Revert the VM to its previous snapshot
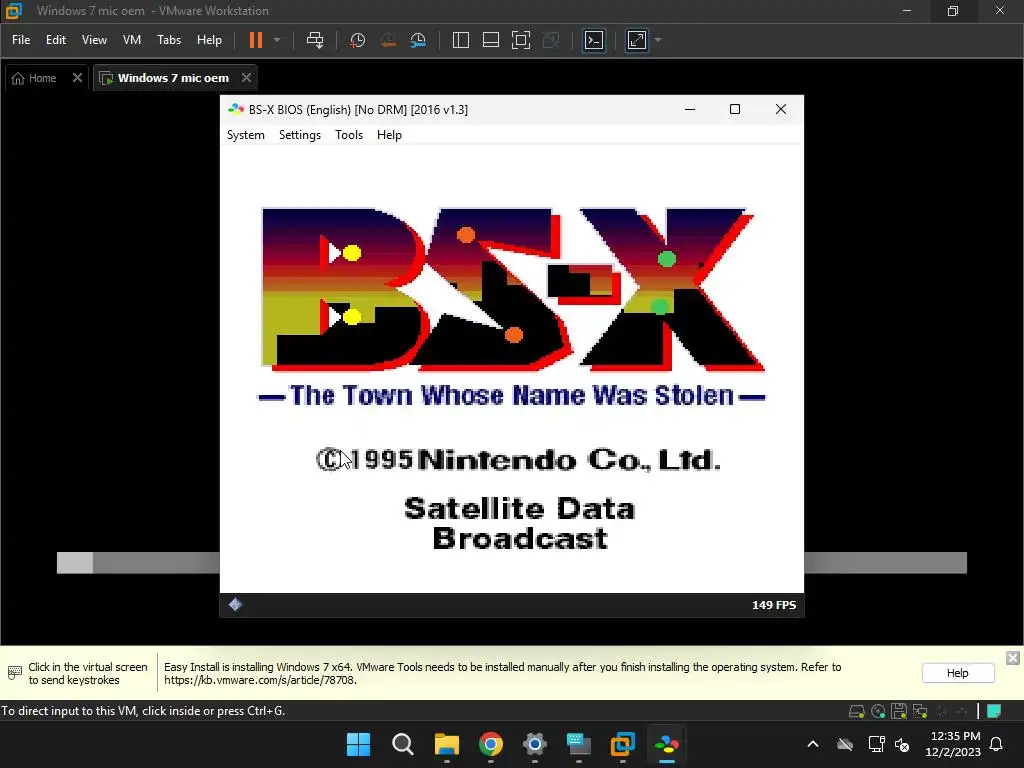 (x=388, y=40)
